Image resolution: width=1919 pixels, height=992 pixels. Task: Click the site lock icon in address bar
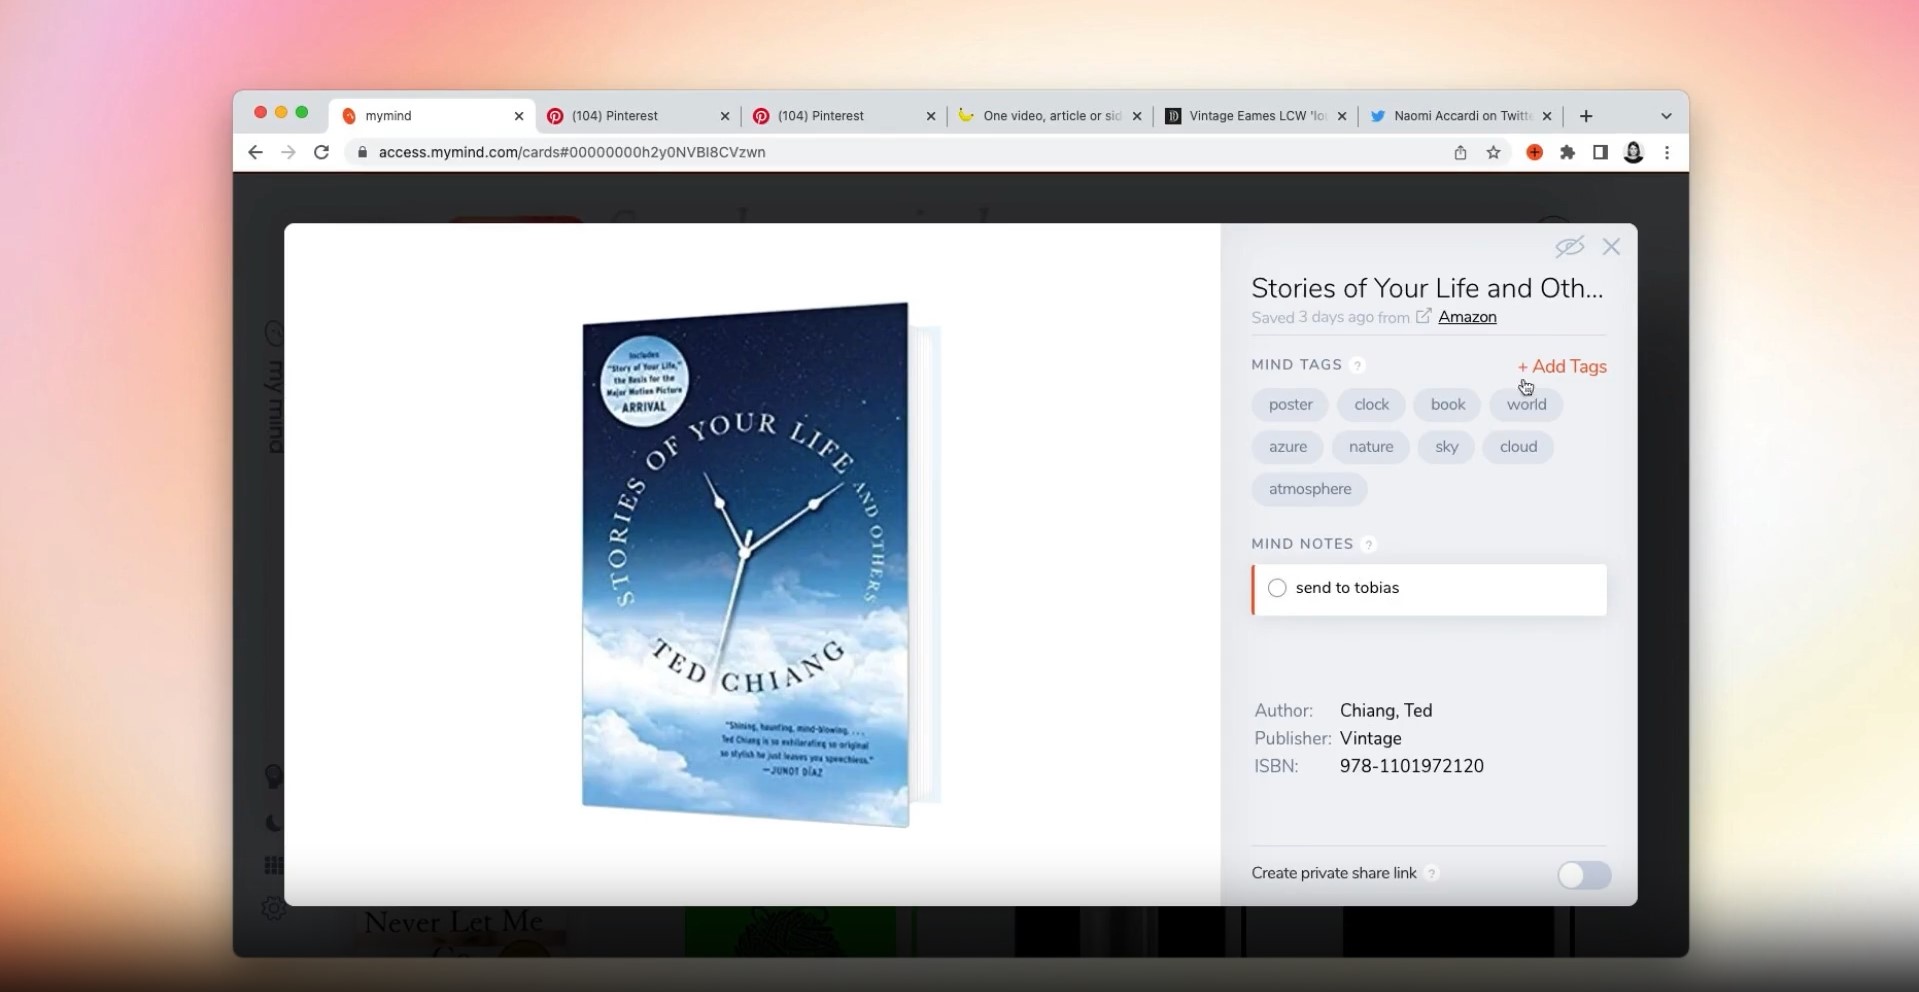click(362, 152)
